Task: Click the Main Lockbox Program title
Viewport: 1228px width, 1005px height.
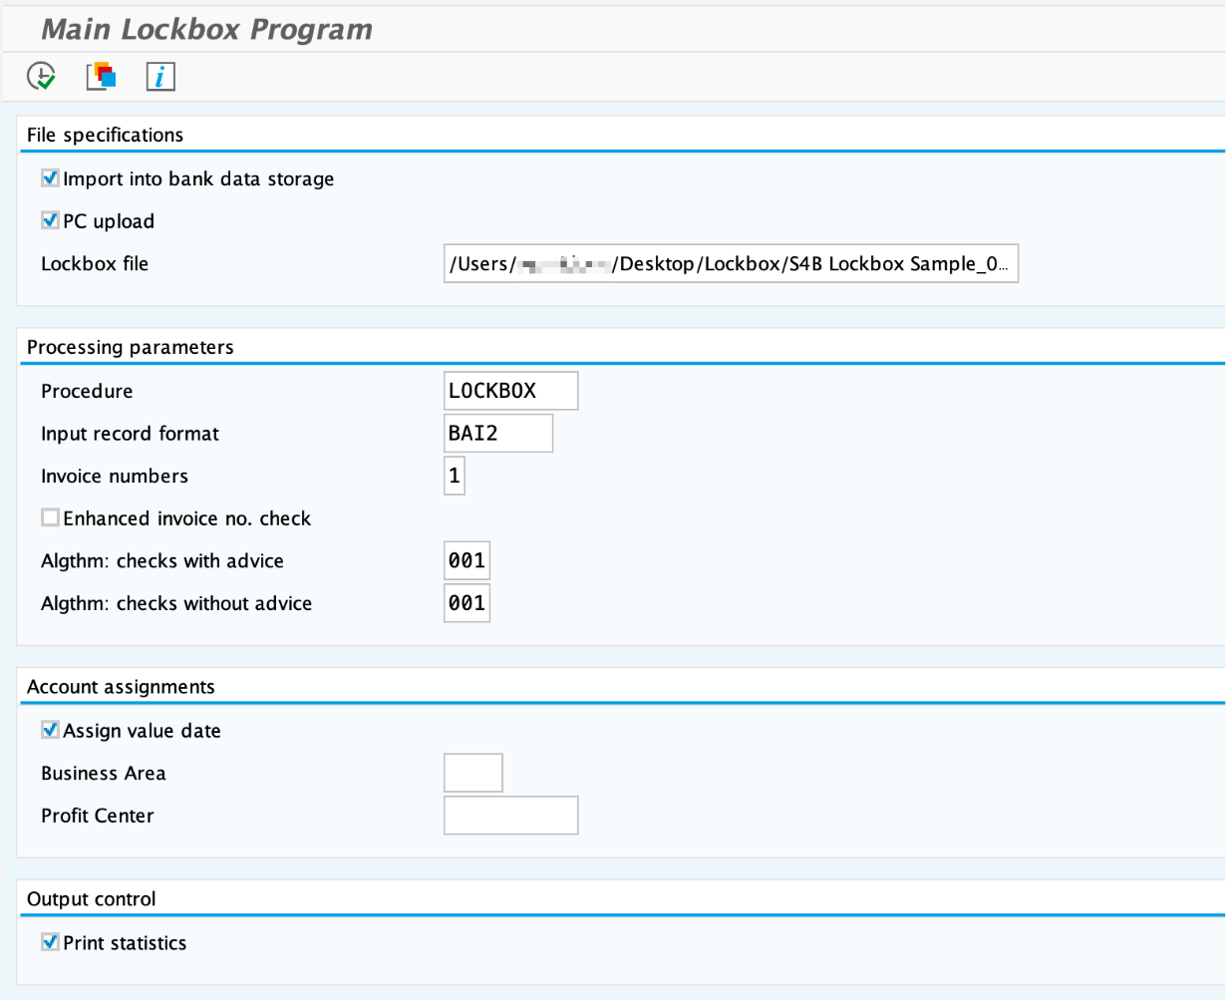Action: (x=207, y=29)
